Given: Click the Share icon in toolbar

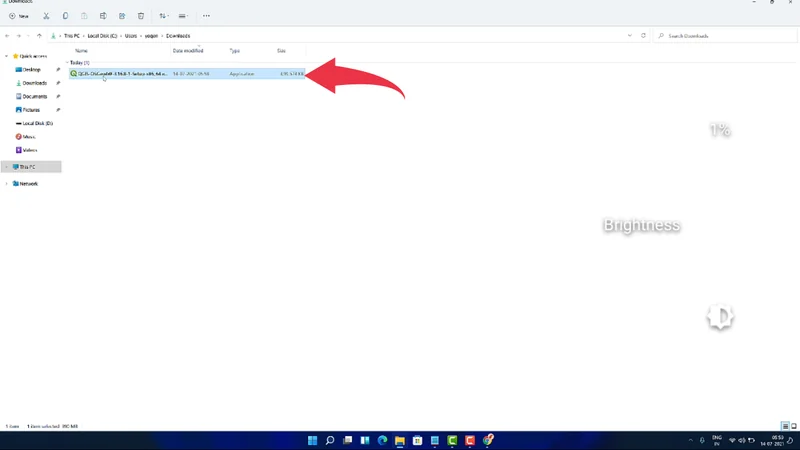Looking at the screenshot, I should pos(122,16).
